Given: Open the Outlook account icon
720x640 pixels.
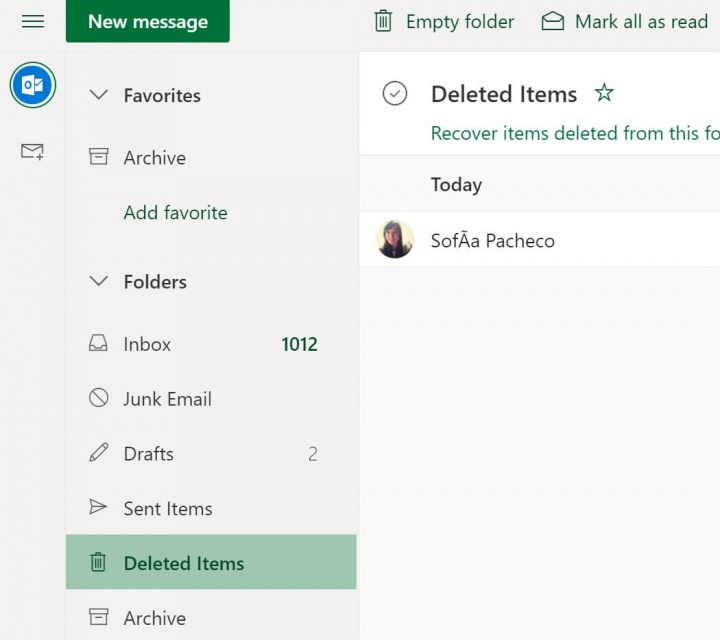Looking at the screenshot, I should pyautogui.click(x=33, y=85).
